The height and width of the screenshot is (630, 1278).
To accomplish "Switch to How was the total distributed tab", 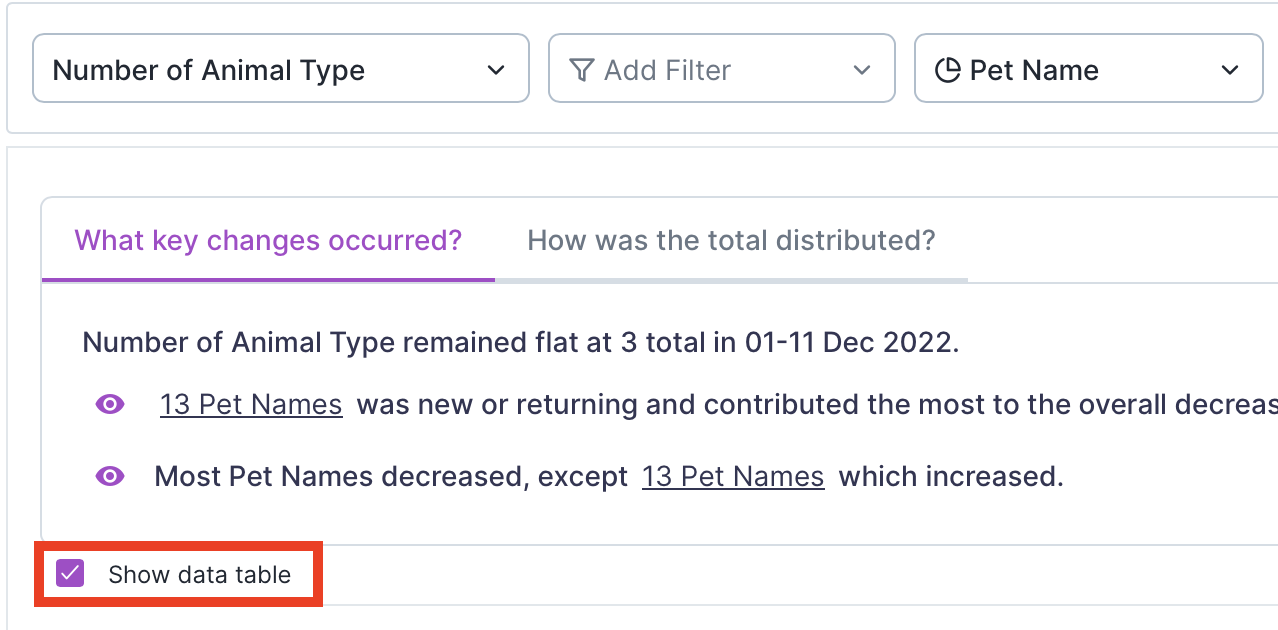I will pyautogui.click(x=731, y=241).
